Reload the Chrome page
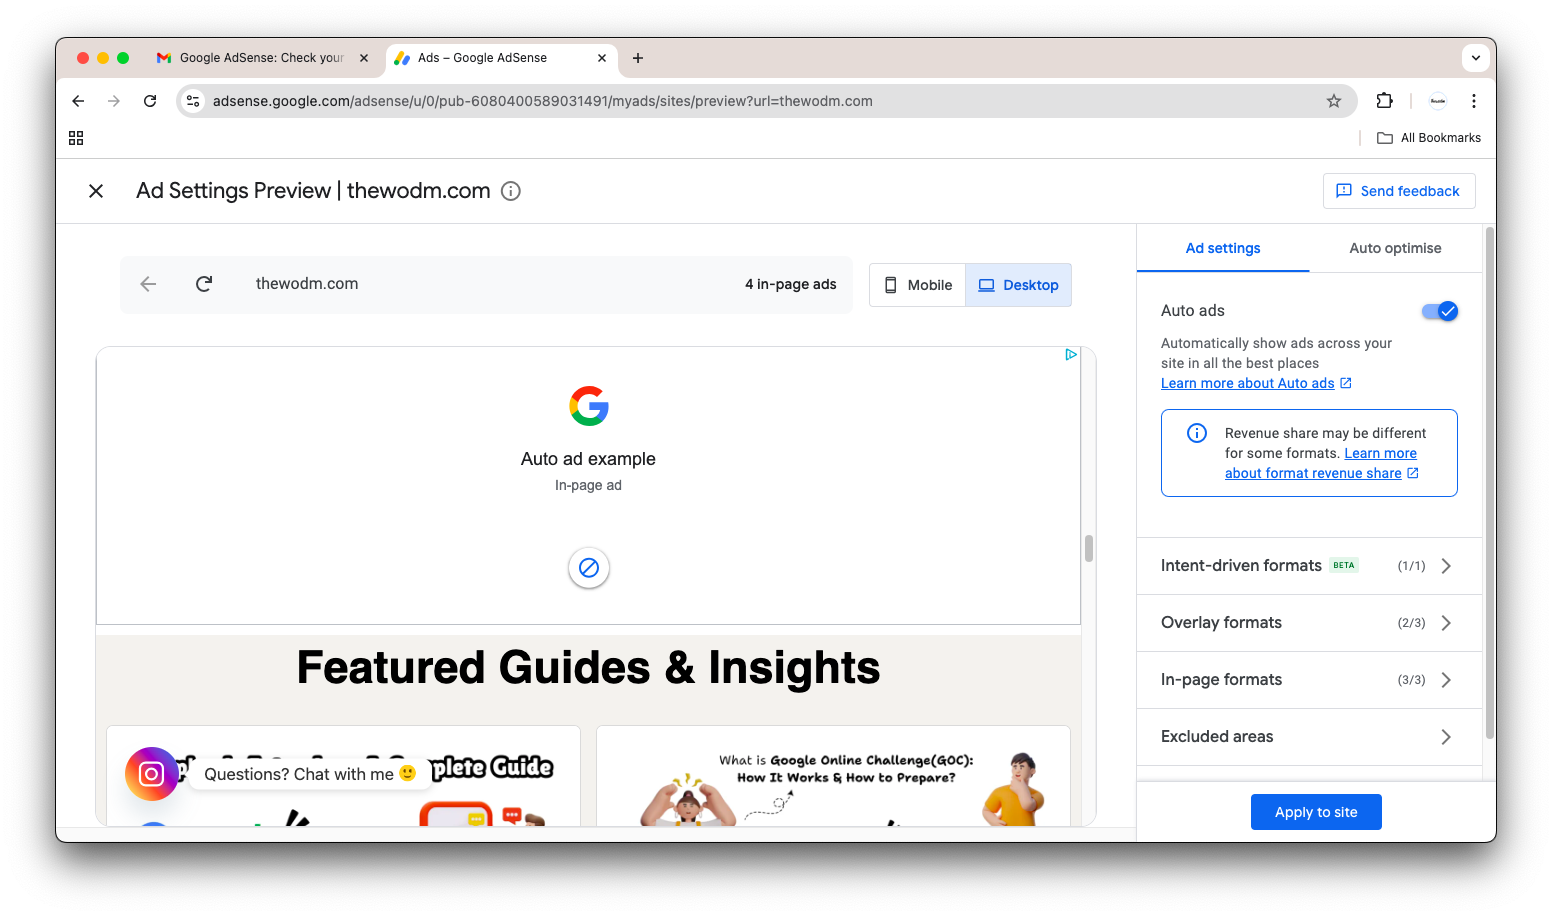This screenshot has width=1552, height=916. tap(150, 101)
